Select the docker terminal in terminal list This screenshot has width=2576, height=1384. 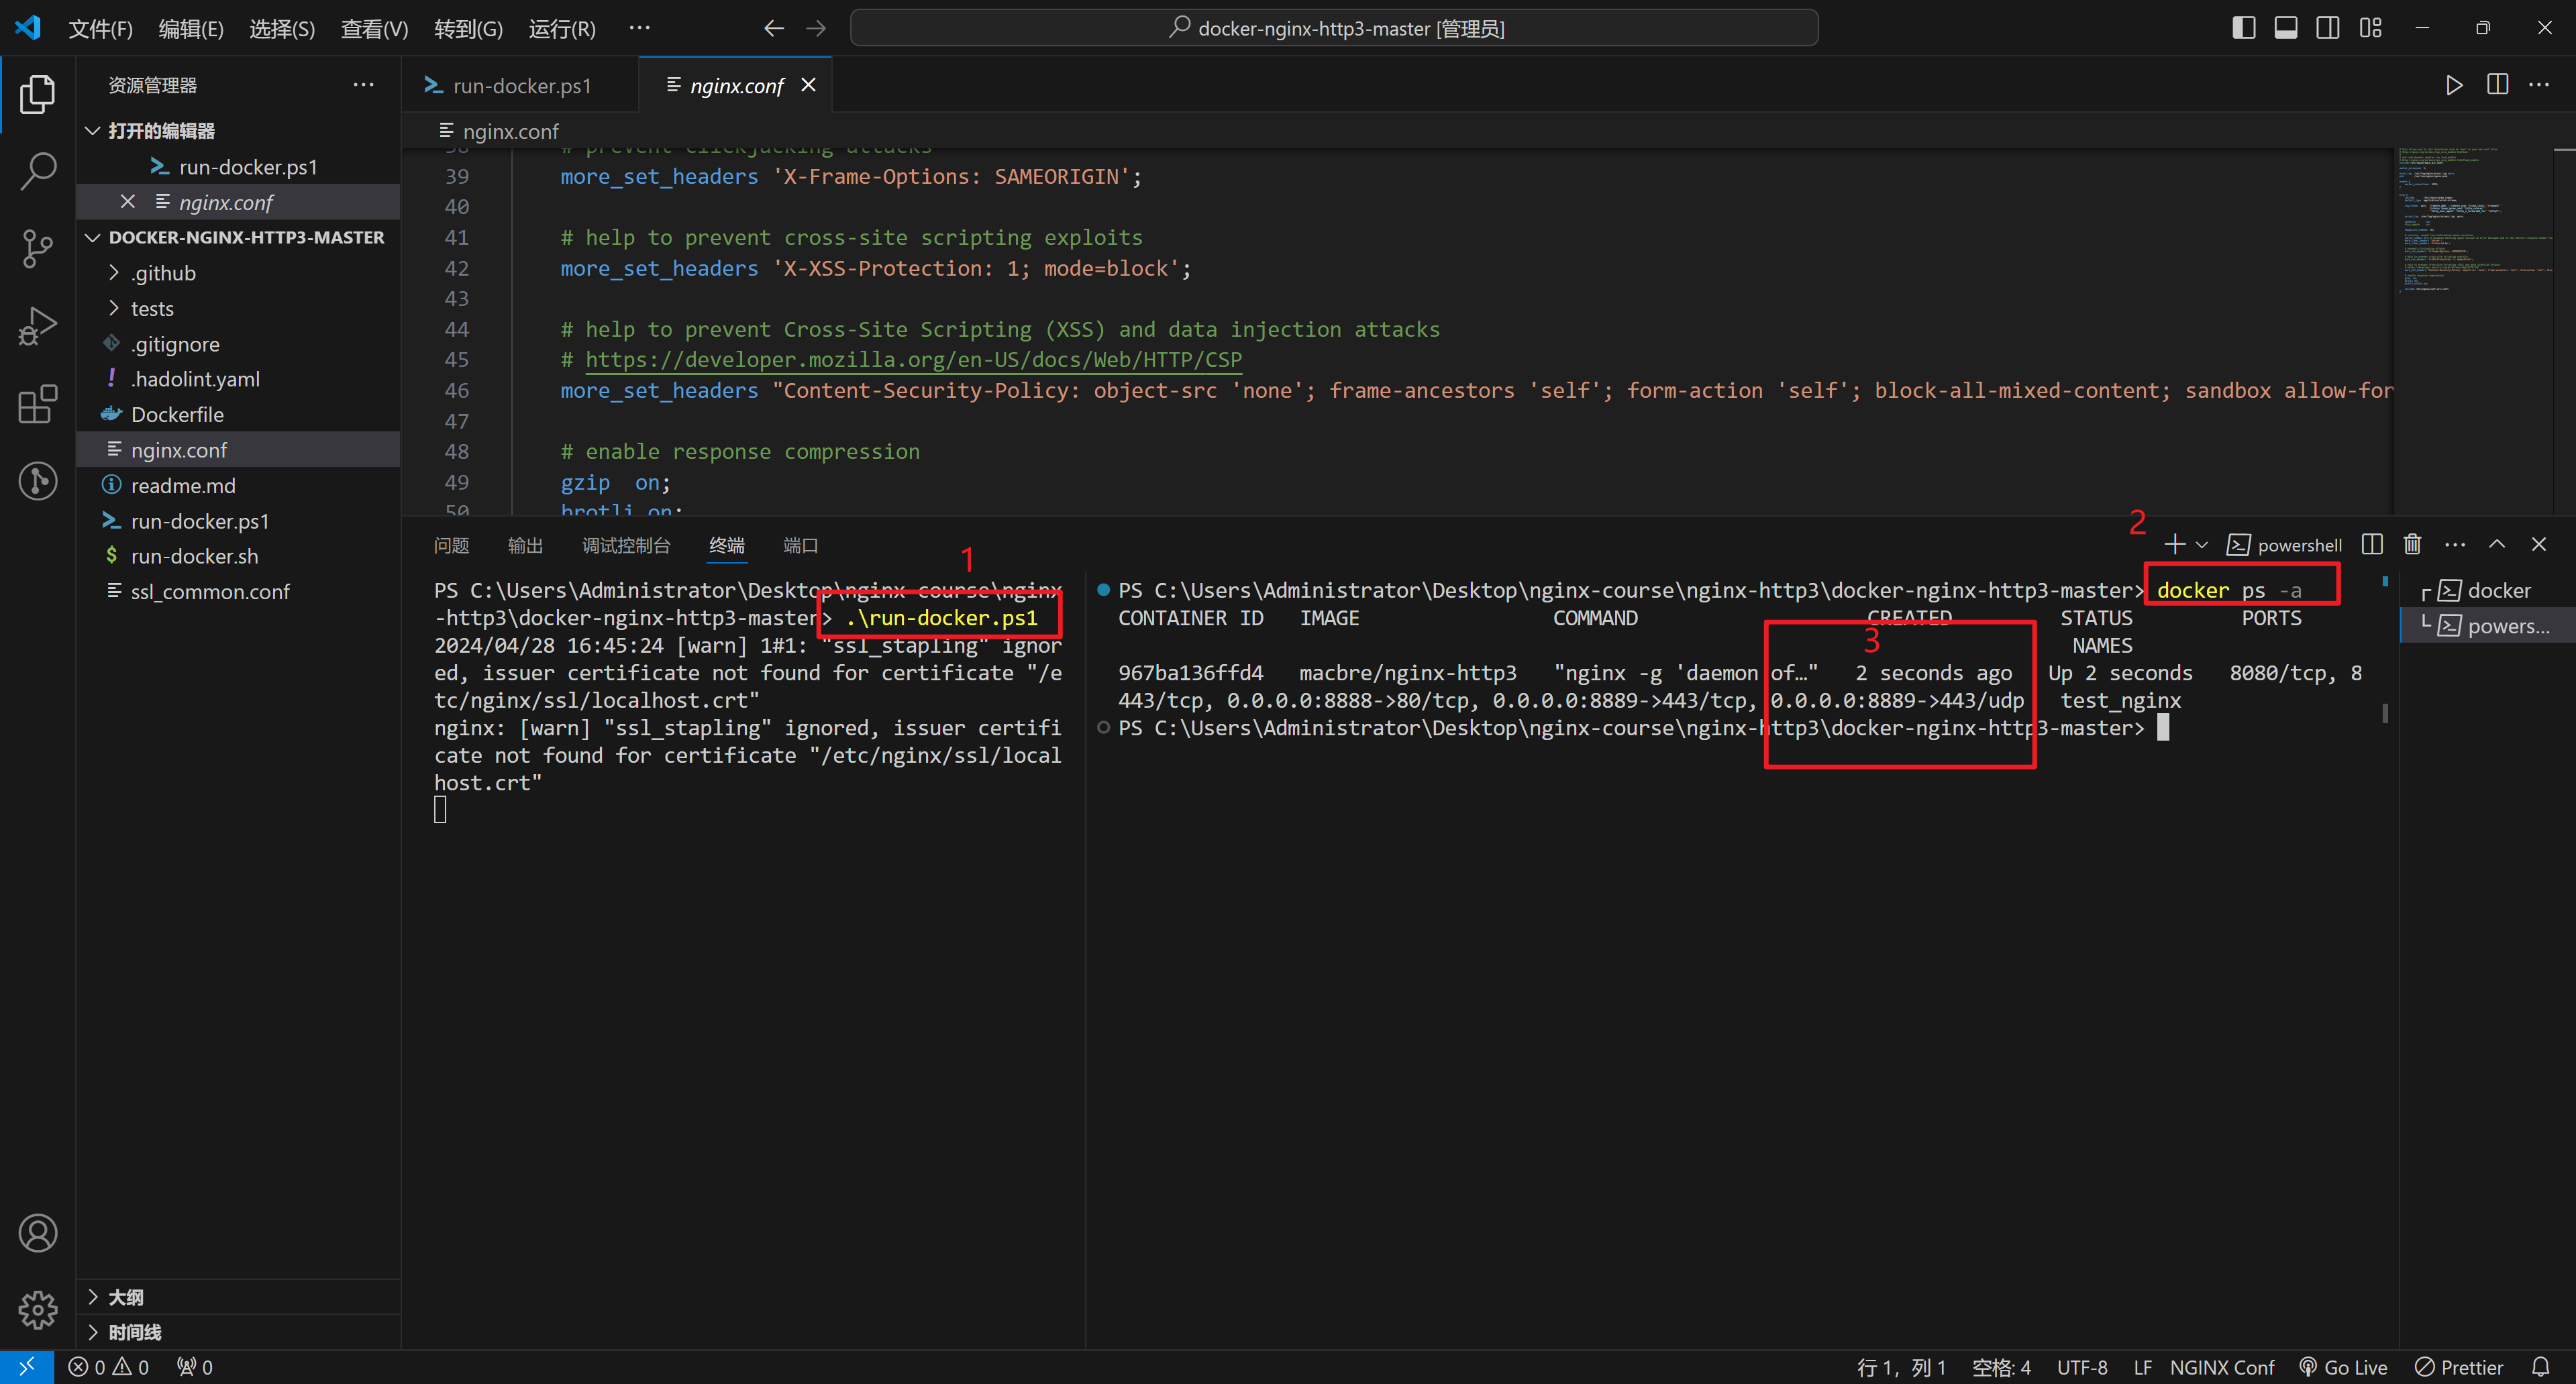click(x=2487, y=590)
